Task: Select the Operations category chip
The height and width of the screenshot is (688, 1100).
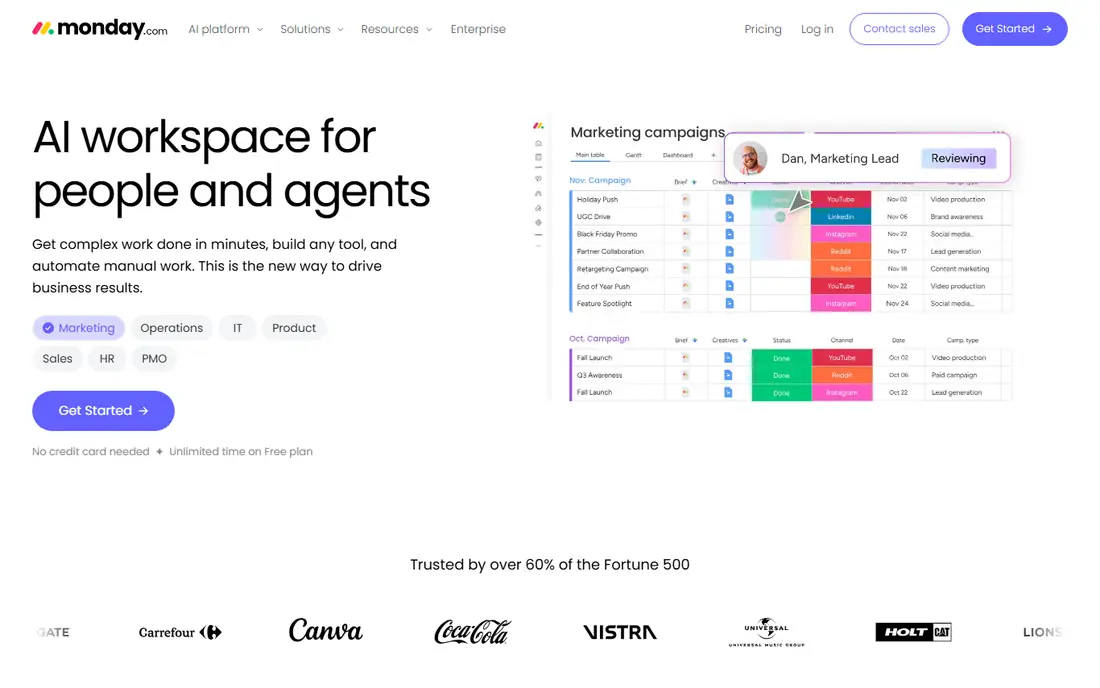Action: 171,328
